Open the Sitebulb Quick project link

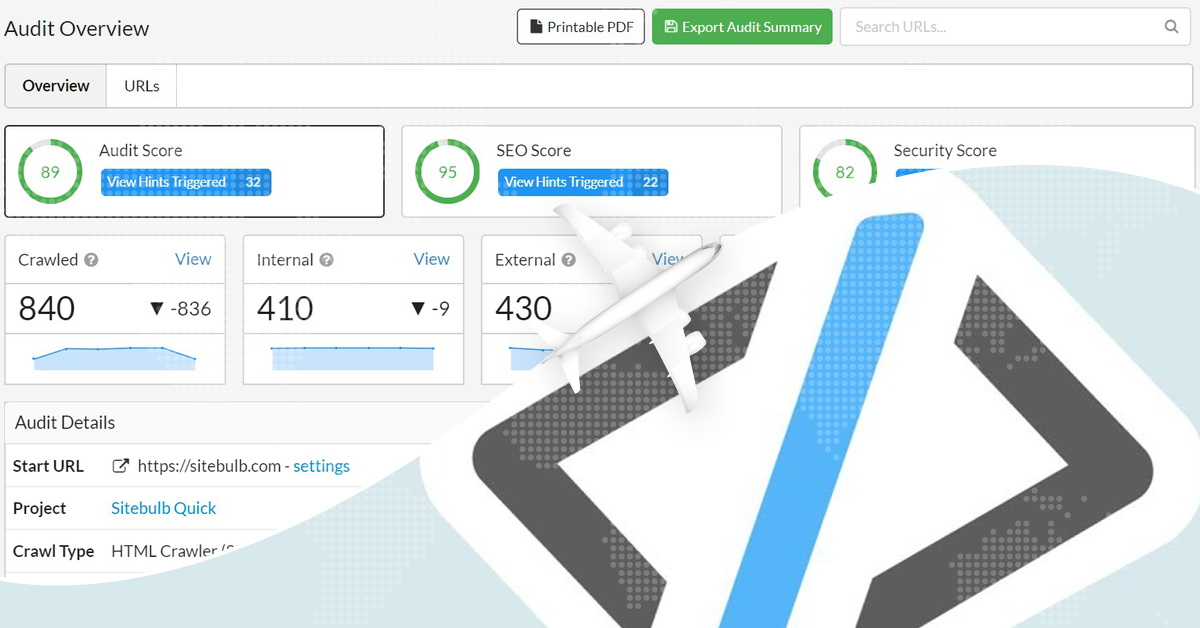click(163, 508)
